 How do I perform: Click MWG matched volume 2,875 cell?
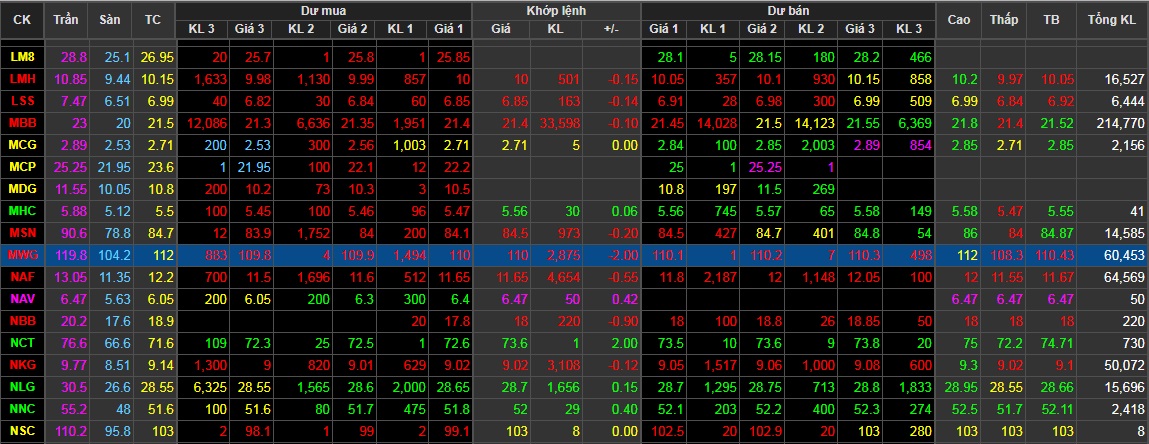(559, 255)
